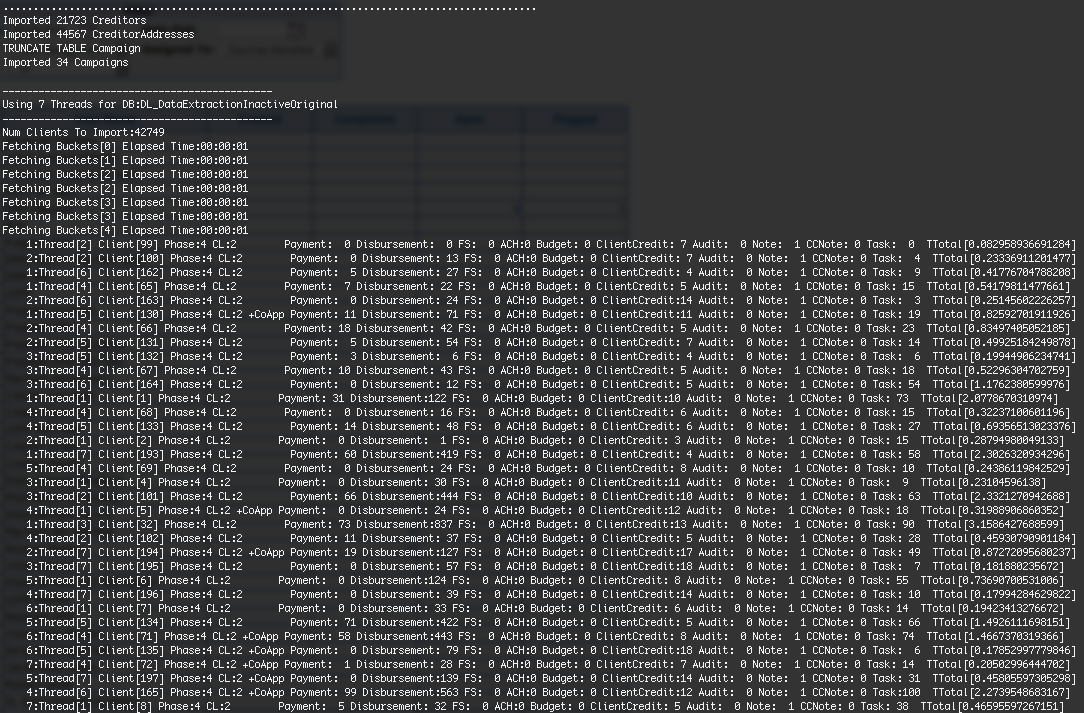This screenshot has width=1084, height=713.
Task: Click the 'Fetching Buckets[0]' line
Action: (125, 147)
